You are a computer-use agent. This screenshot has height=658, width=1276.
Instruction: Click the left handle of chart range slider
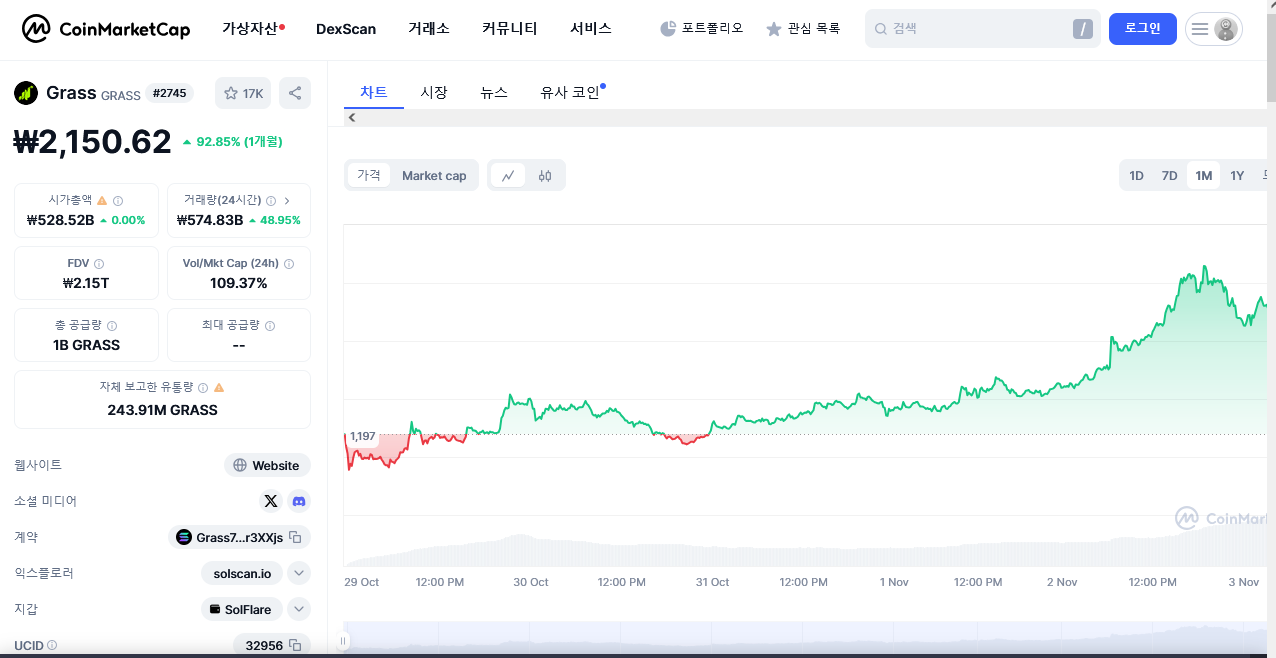[x=343, y=641]
